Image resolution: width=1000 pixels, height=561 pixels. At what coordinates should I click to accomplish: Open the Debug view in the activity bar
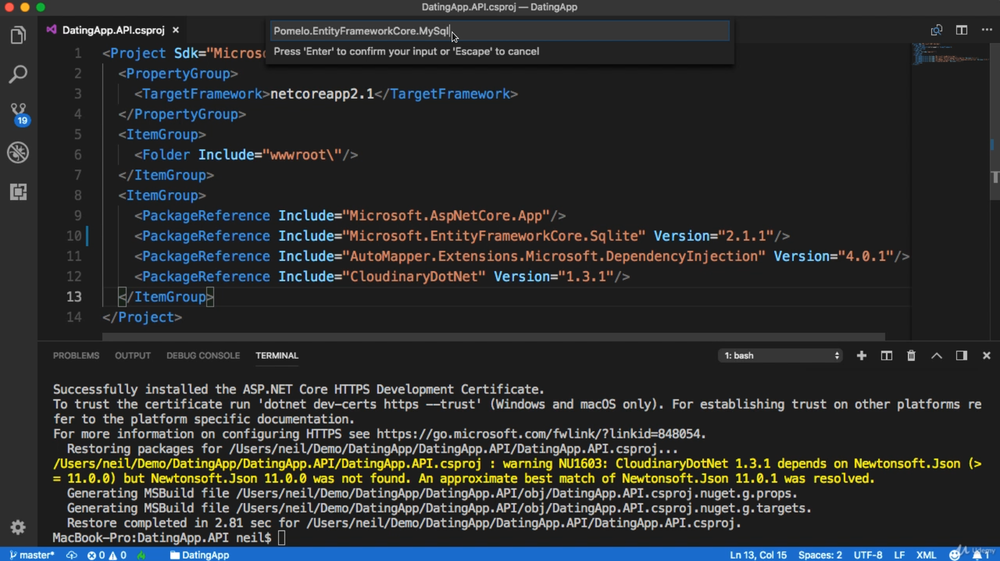pos(18,152)
